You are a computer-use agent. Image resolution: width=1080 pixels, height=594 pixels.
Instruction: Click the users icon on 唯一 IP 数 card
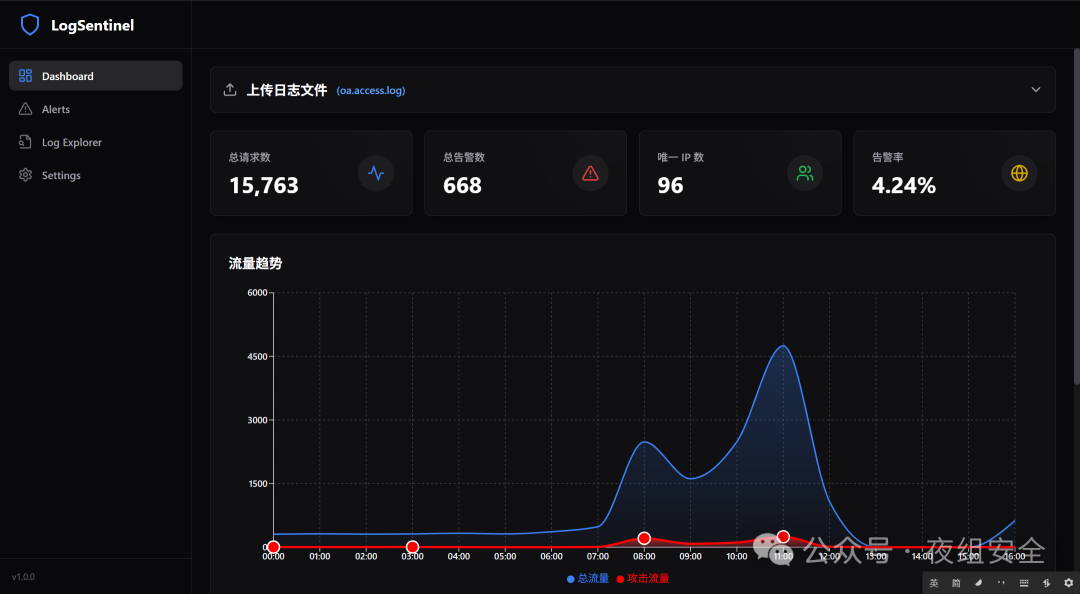805,173
